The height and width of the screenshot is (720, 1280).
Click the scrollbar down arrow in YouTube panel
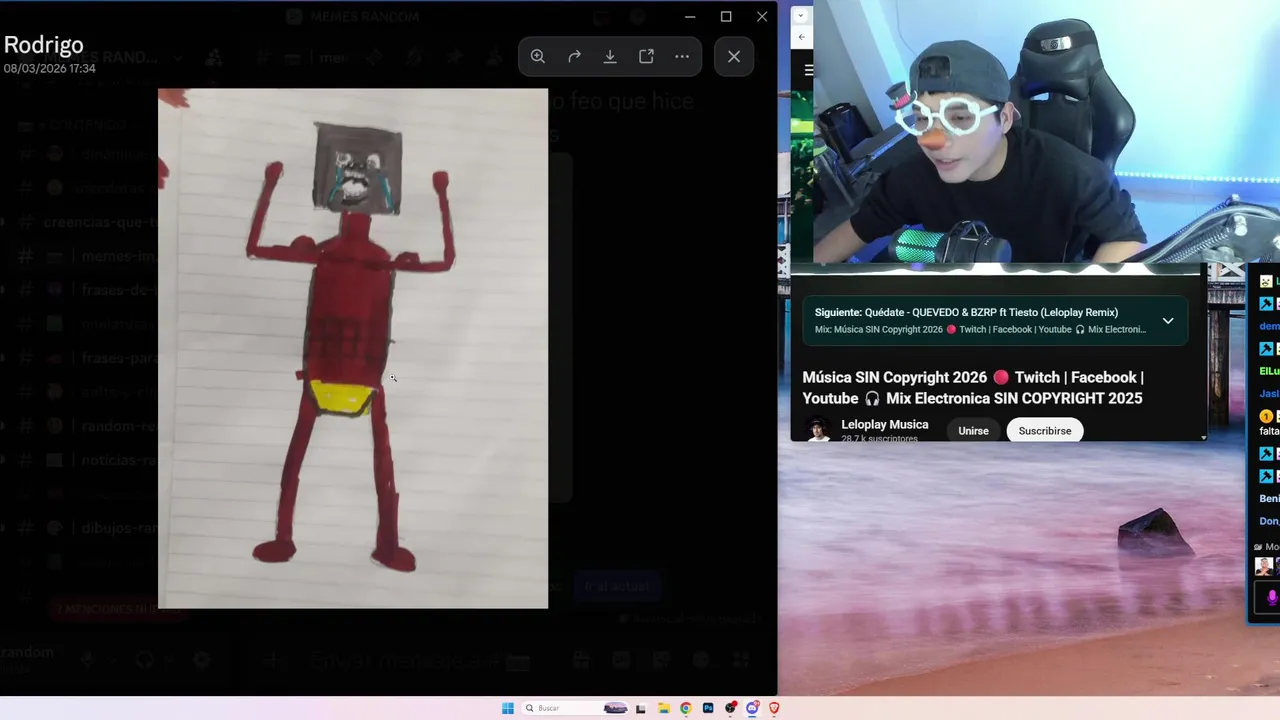[1203, 437]
